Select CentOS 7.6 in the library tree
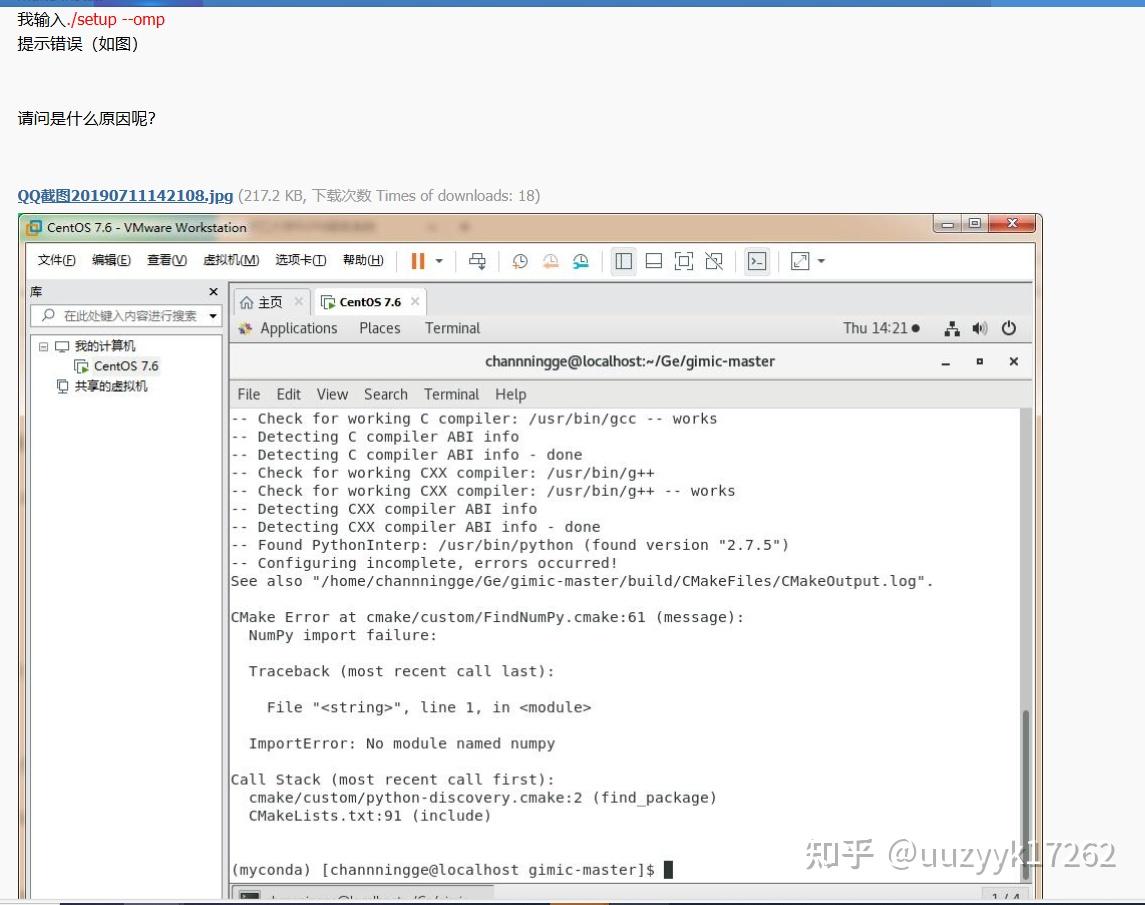The image size is (1145, 905). (x=116, y=366)
